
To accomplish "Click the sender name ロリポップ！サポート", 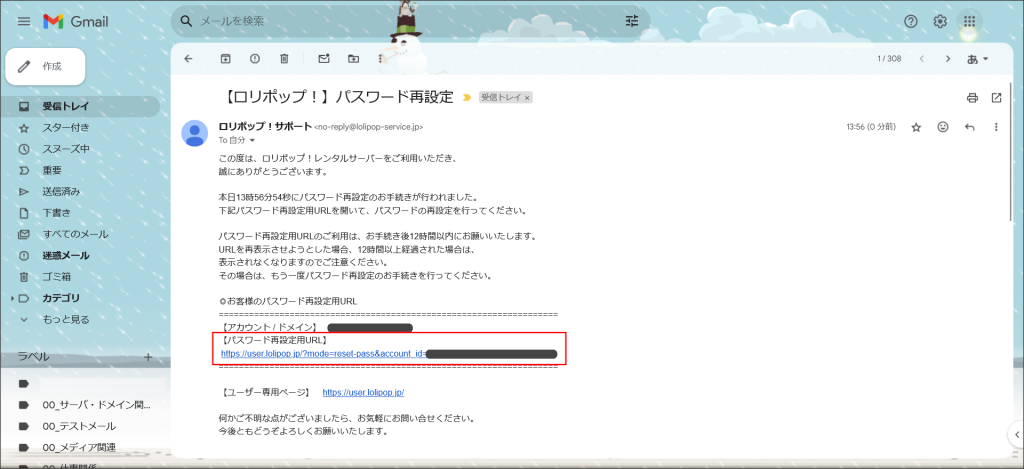I will point(265,127).
